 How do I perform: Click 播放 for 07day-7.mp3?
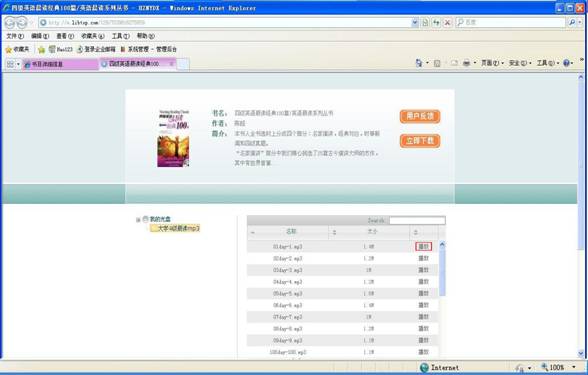pos(423,317)
